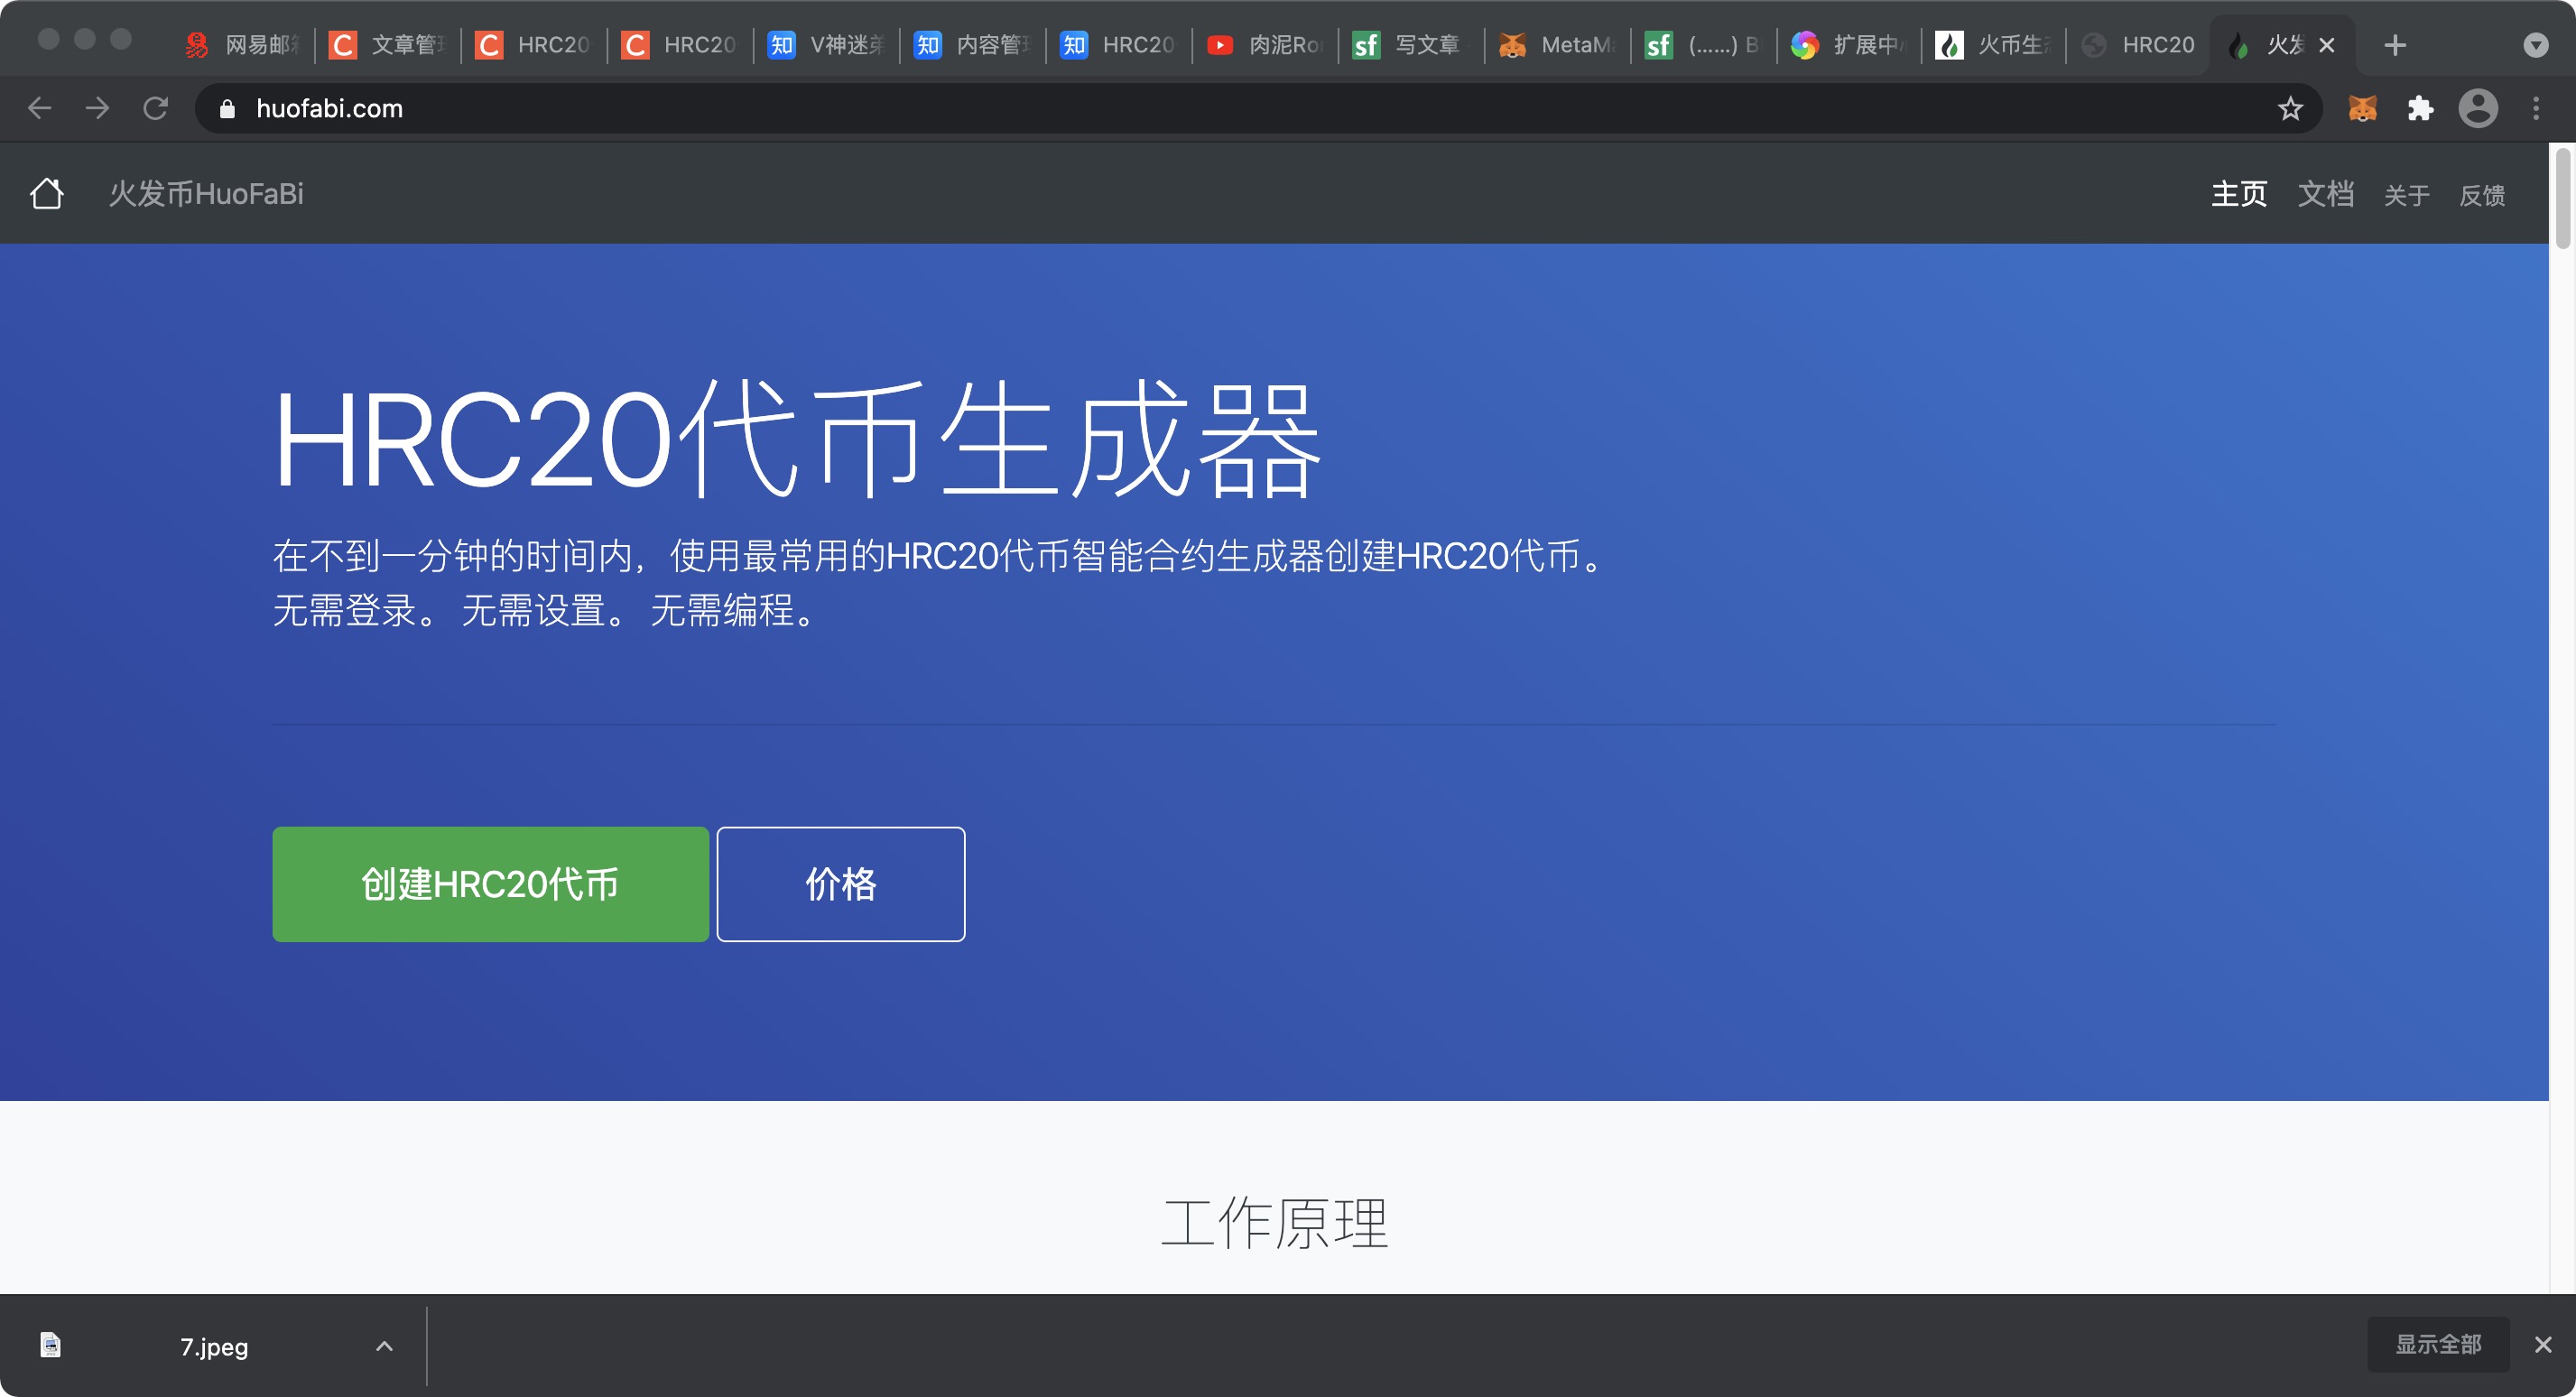This screenshot has width=2576, height=1397.
Task: Open the MetaMask fox extension
Action: pyautogui.click(x=2362, y=108)
